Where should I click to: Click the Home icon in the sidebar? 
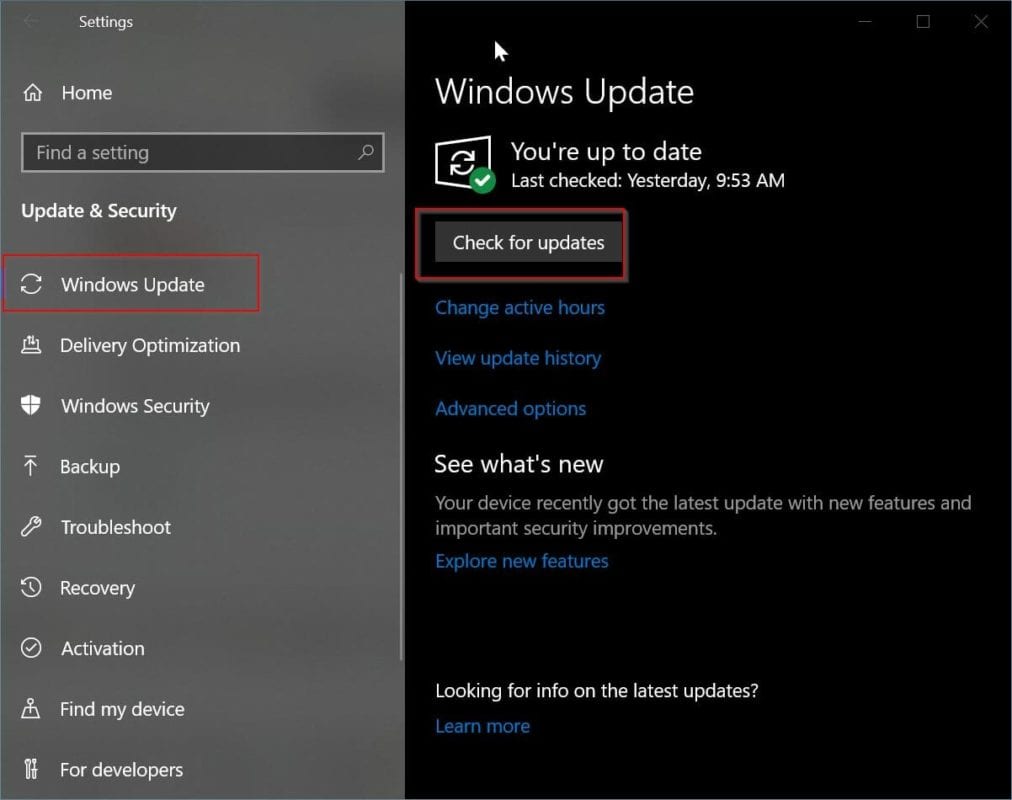click(33, 92)
